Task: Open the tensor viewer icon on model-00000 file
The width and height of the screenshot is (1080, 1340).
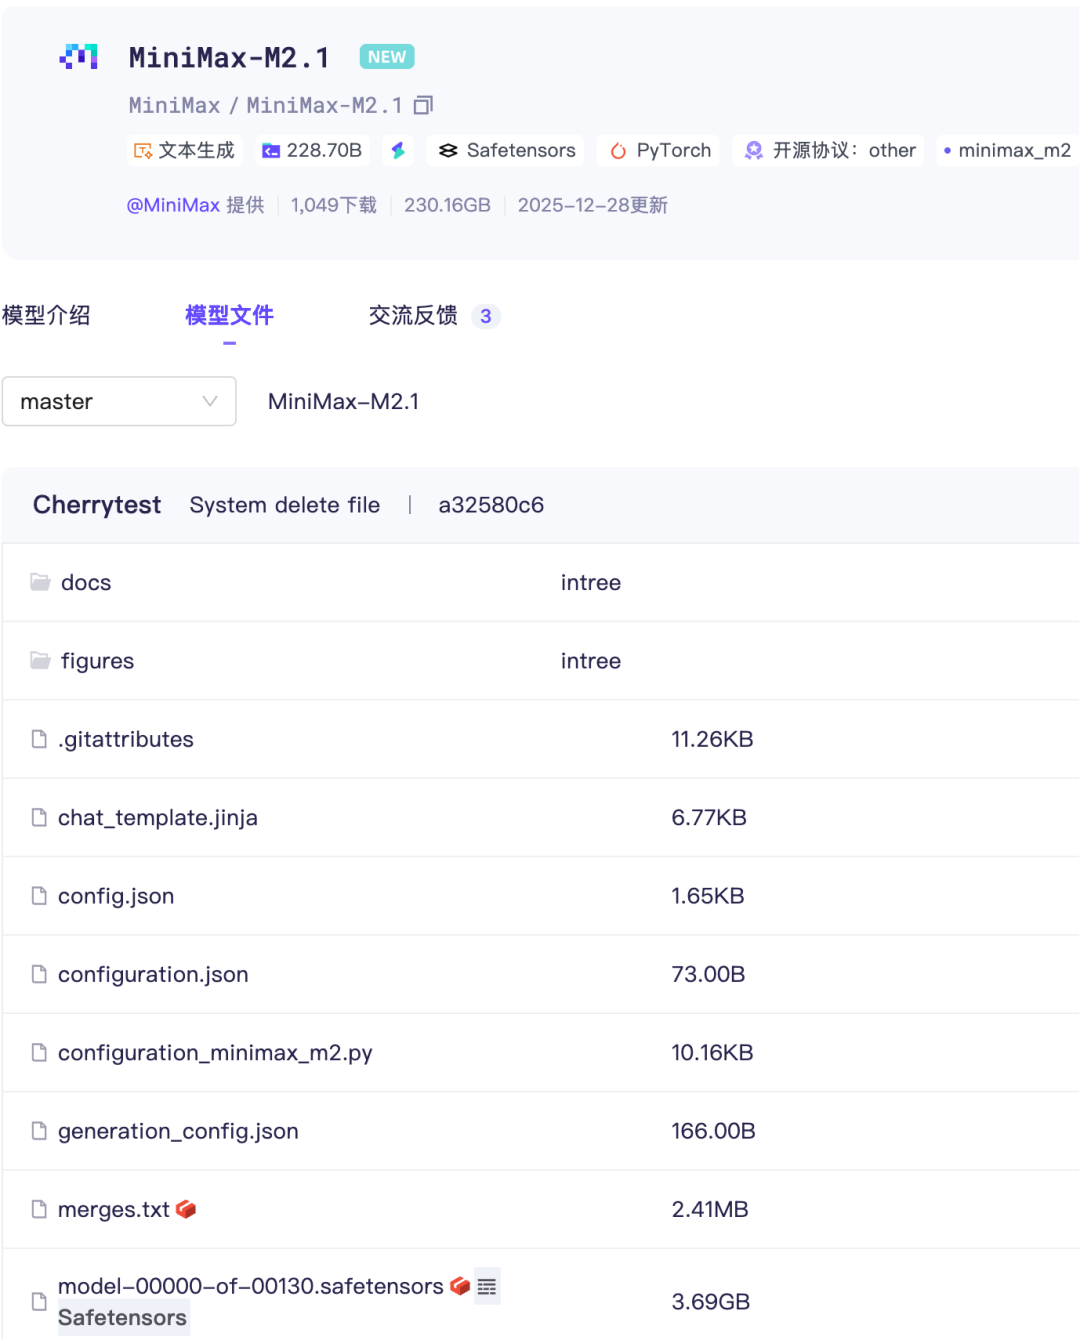Action: [487, 1287]
